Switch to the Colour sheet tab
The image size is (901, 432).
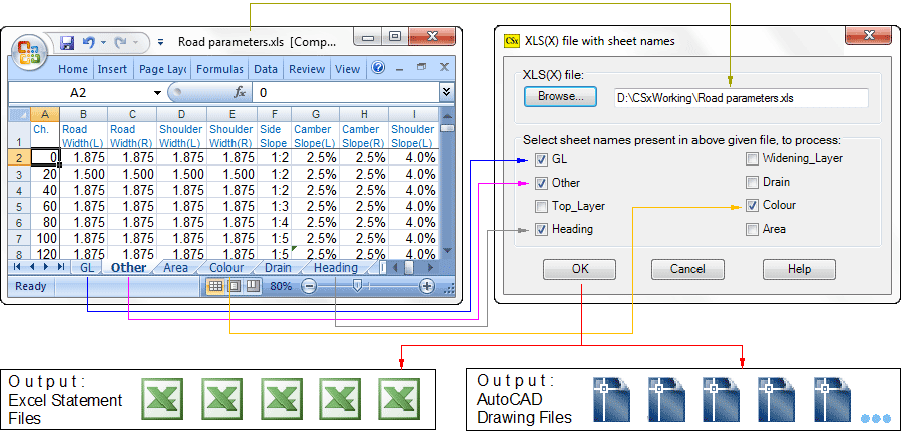tap(226, 268)
